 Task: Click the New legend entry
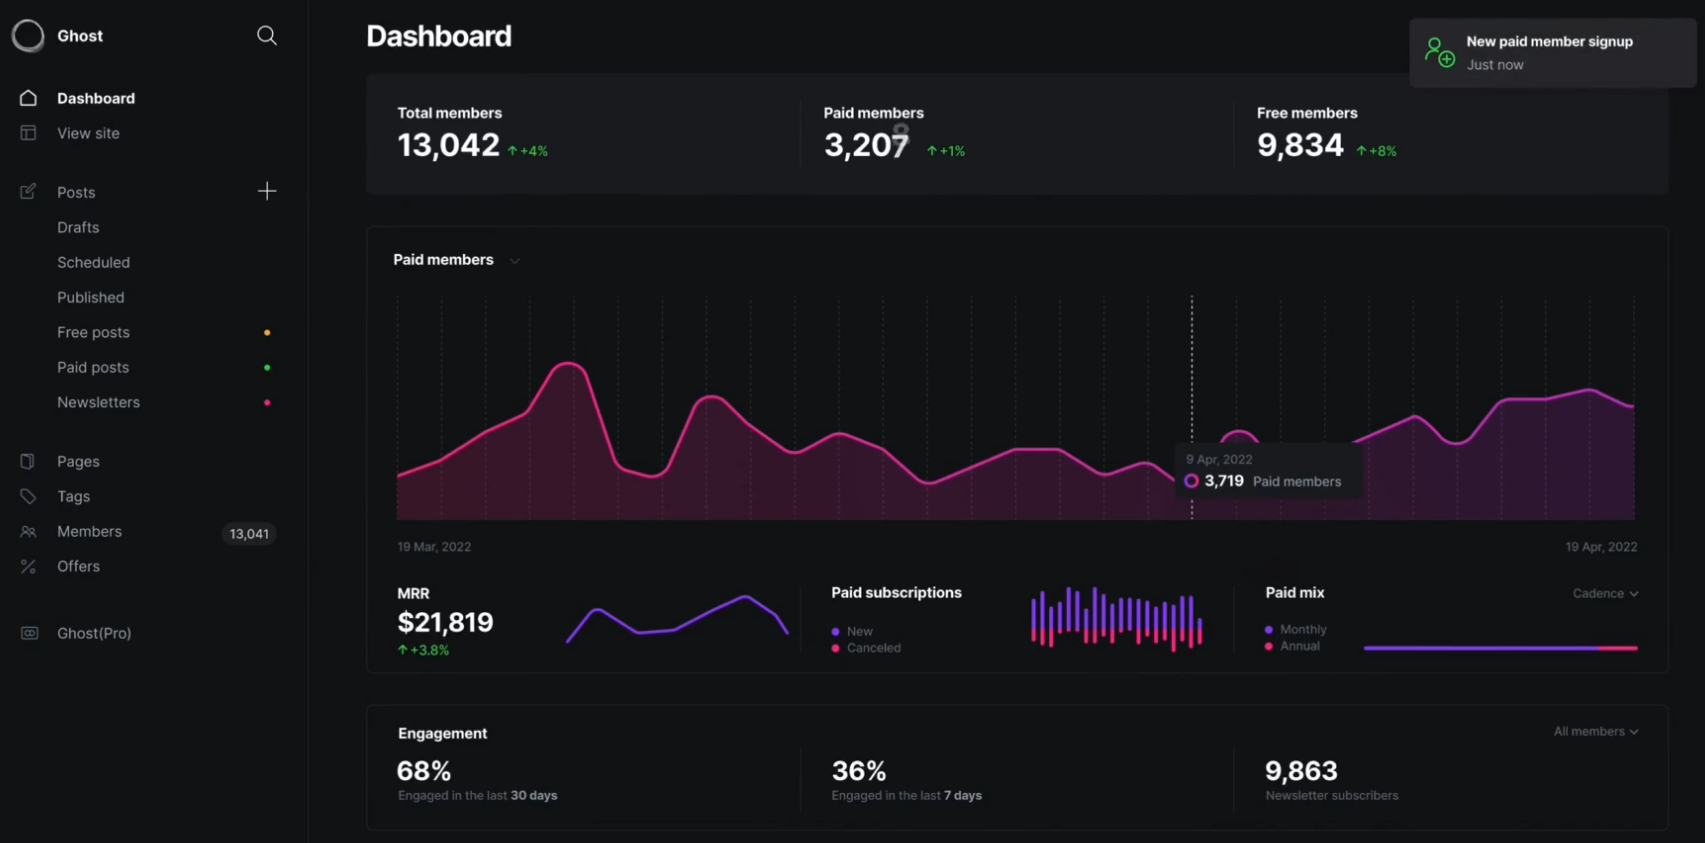pyautogui.click(x=852, y=631)
